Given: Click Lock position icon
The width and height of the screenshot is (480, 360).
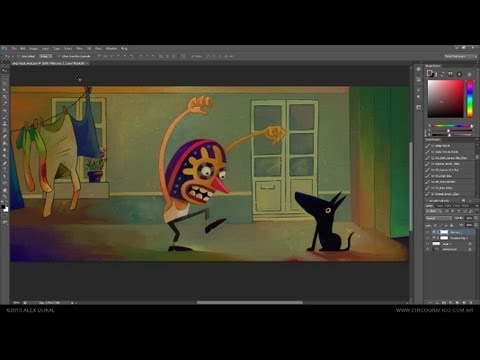Looking at the screenshot, I should pos(447,225).
